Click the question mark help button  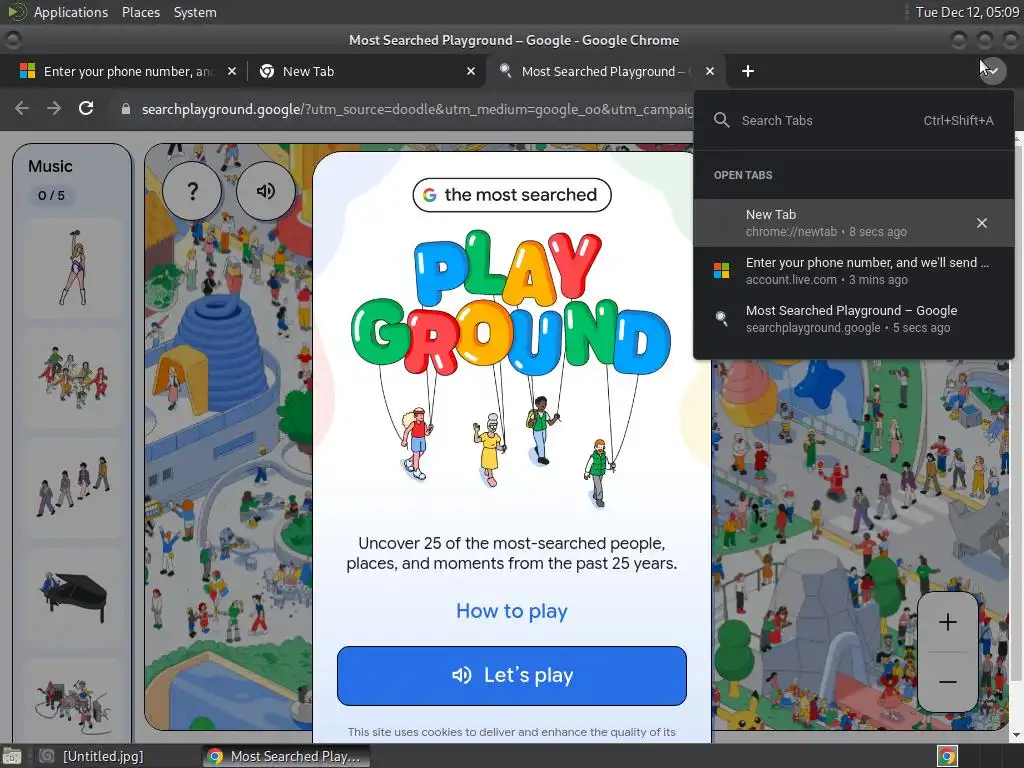[192, 191]
